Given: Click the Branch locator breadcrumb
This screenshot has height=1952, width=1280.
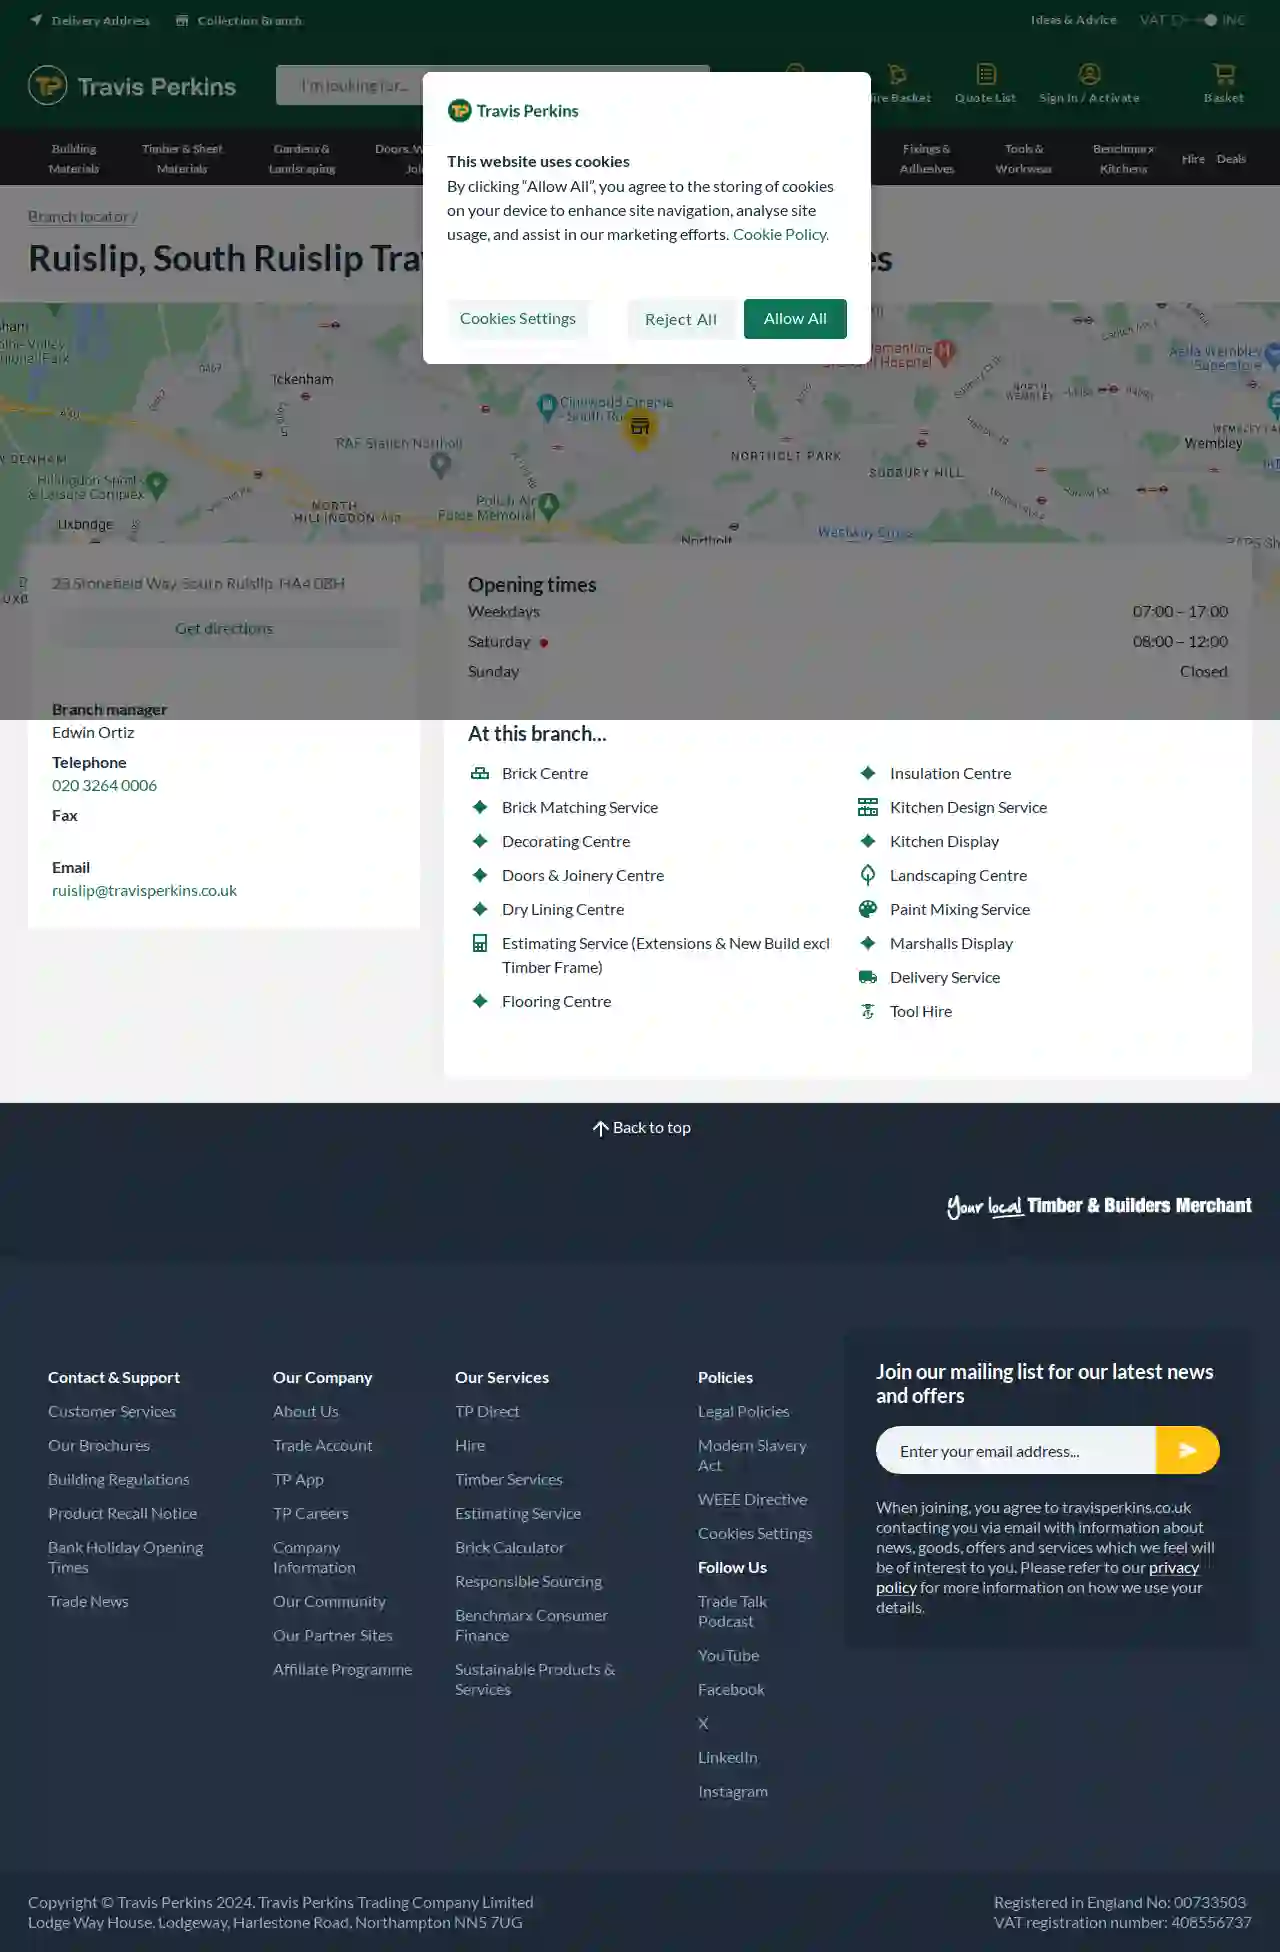Looking at the screenshot, I should (78, 216).
